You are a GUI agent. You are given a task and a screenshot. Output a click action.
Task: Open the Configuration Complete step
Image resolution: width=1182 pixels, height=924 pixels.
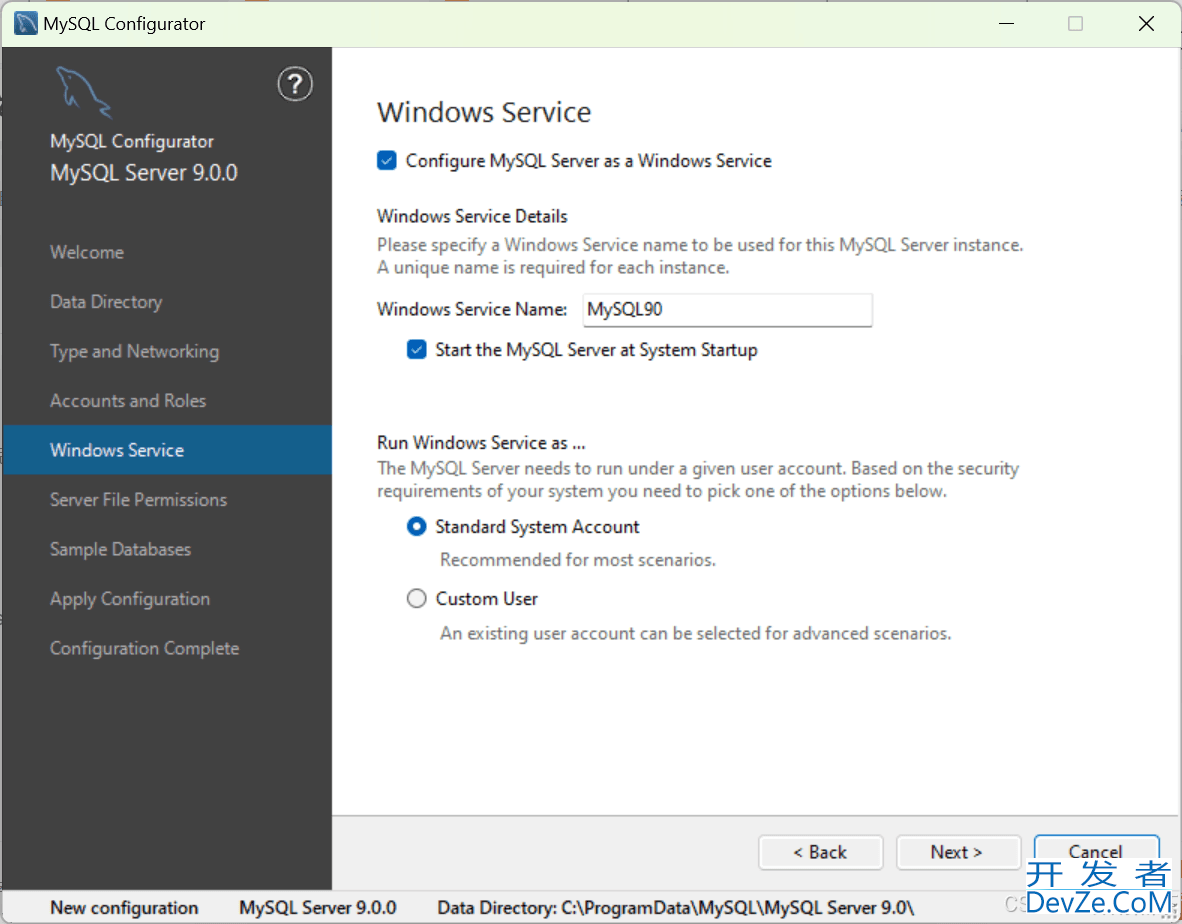click(x=145, y=649)
